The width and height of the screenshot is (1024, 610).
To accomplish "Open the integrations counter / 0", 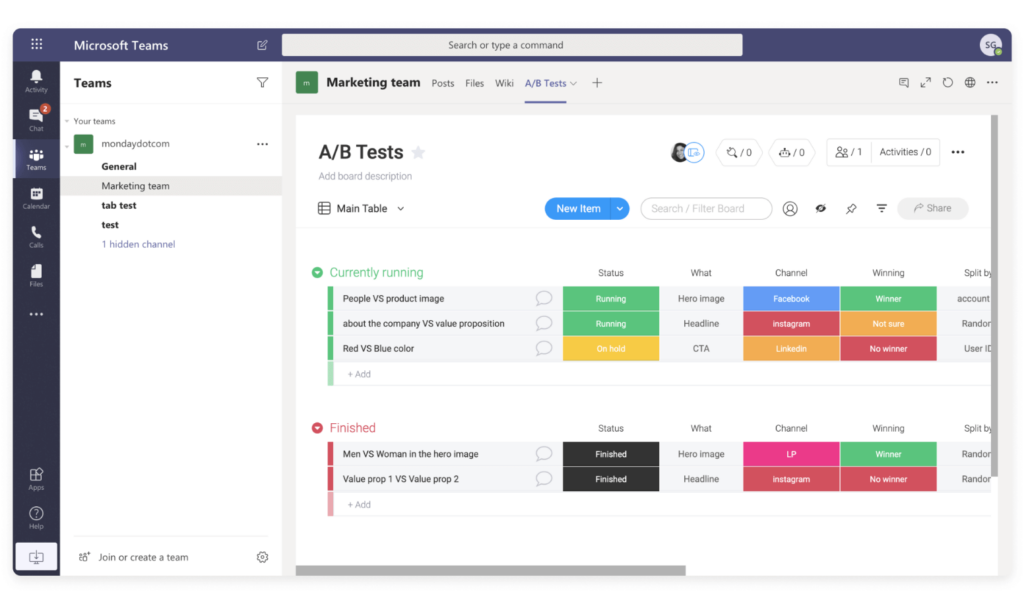I will coord(739,152).
